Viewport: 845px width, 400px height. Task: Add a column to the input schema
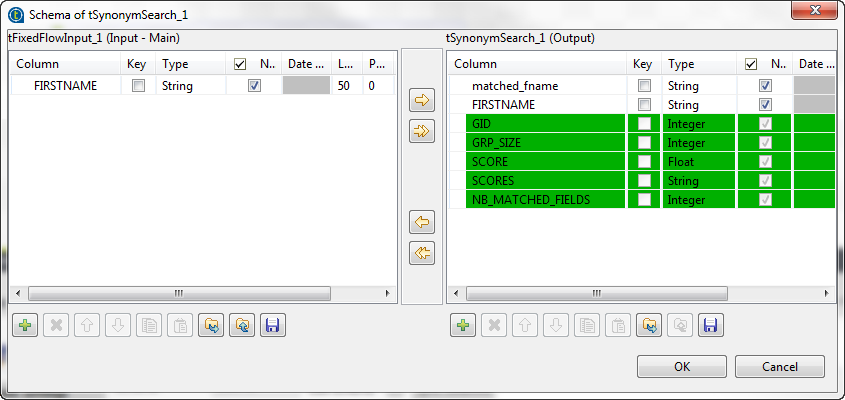[x=25, y=326]
